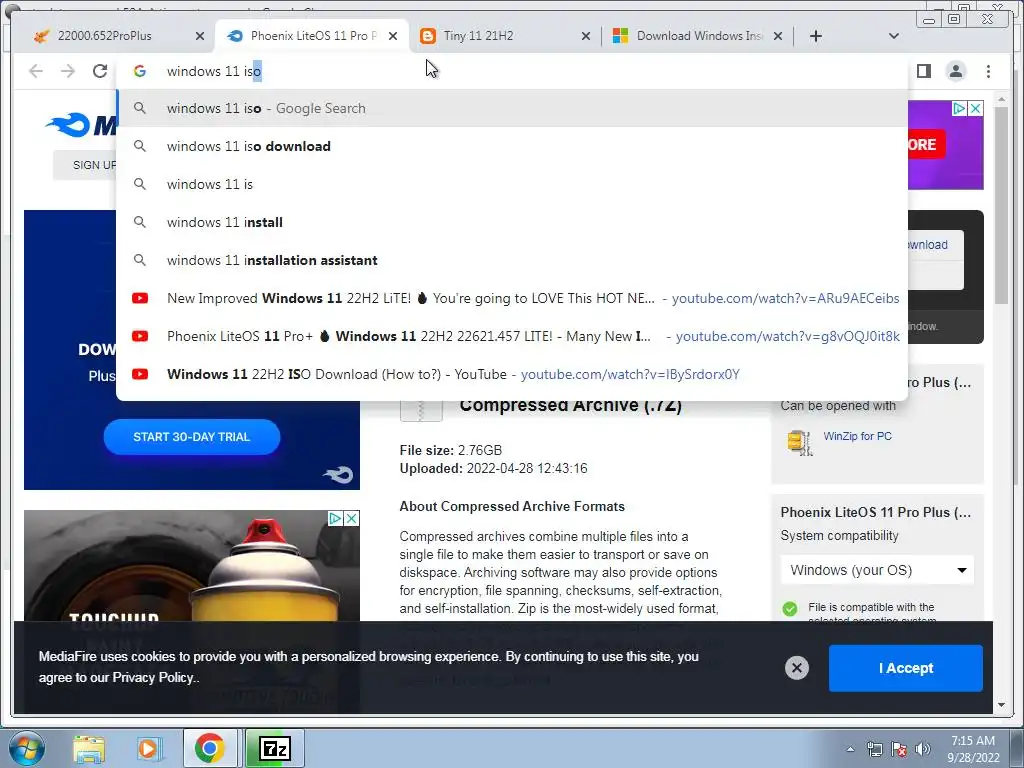This screenshot has height=768, width=1024.
Task: Click the browser Back arrow
Action: click(x=36, y=71)
